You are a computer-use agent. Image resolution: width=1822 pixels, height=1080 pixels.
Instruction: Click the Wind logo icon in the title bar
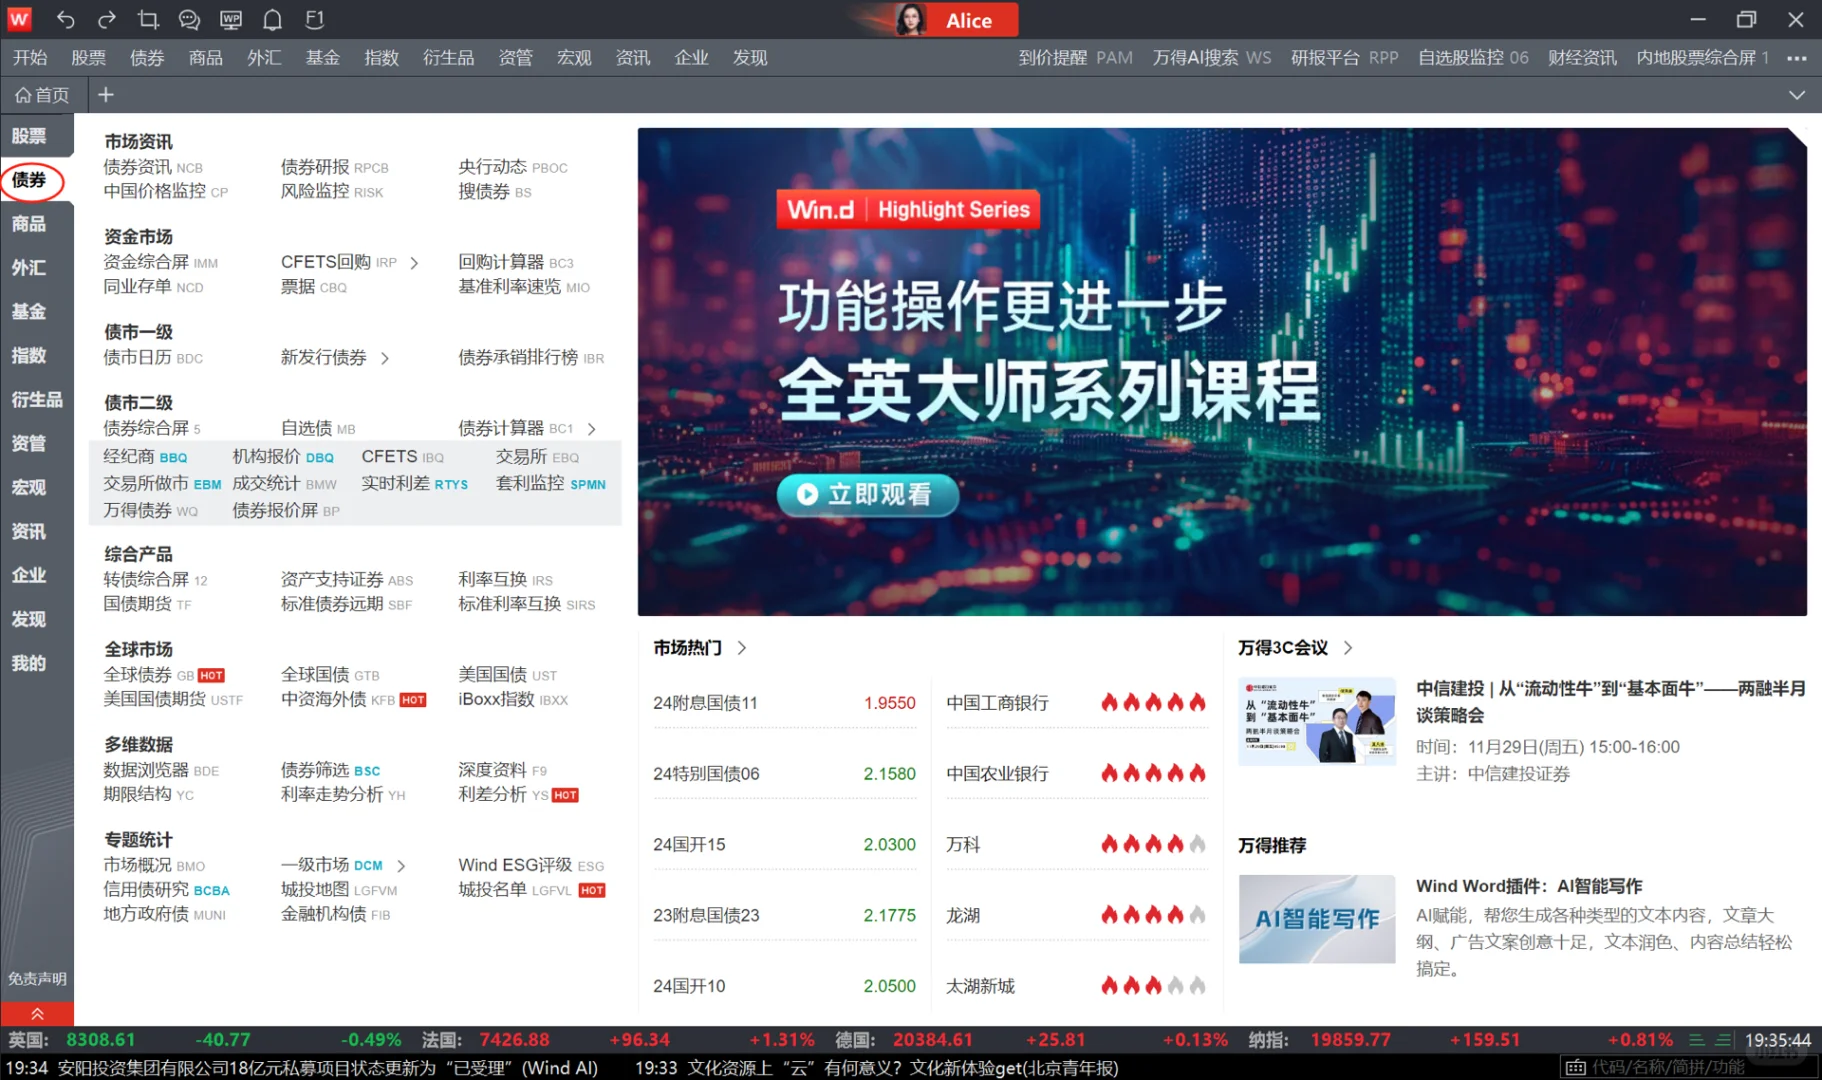pos(19,19)
